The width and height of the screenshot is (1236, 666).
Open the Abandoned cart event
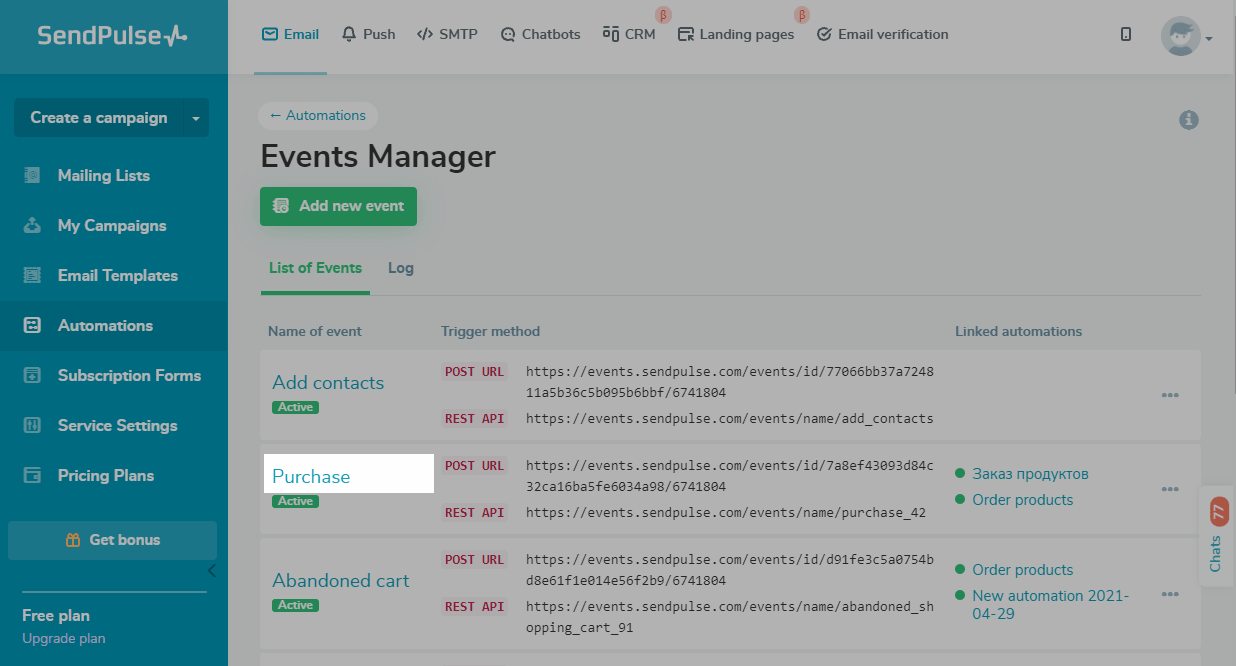click(341, 580)
